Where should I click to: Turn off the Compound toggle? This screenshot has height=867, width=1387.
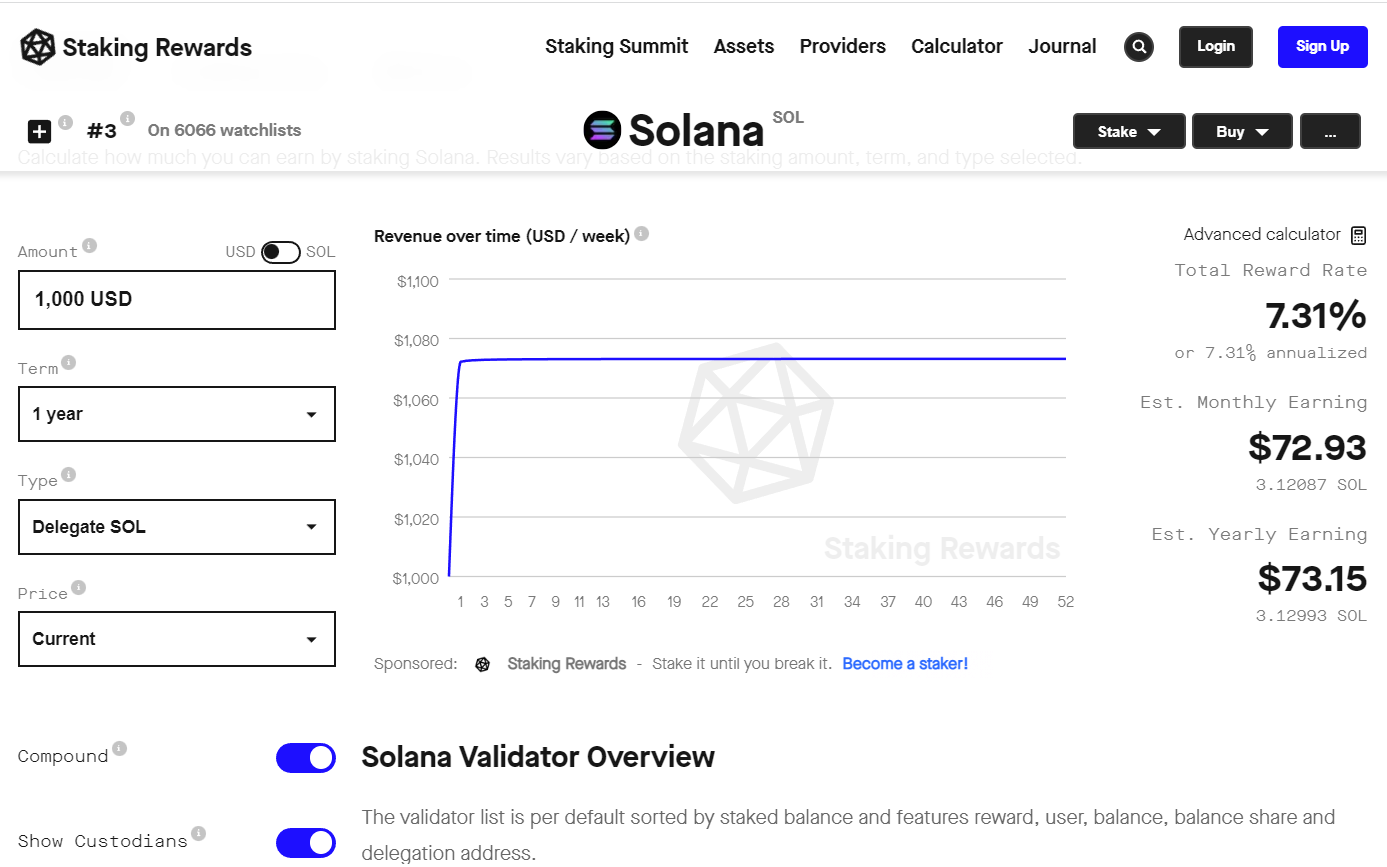click(x=306, y=758)
